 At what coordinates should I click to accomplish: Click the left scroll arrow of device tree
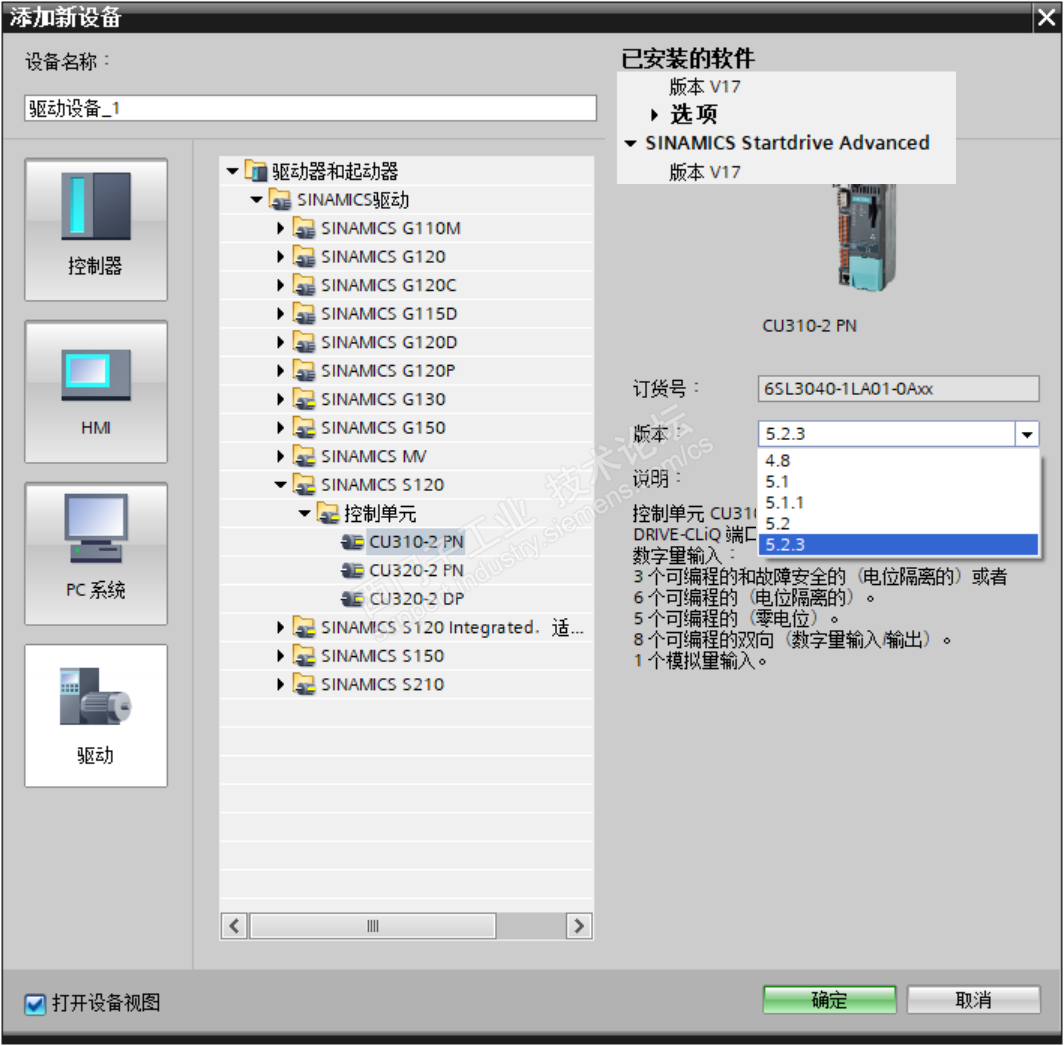[x=234, y=926]
